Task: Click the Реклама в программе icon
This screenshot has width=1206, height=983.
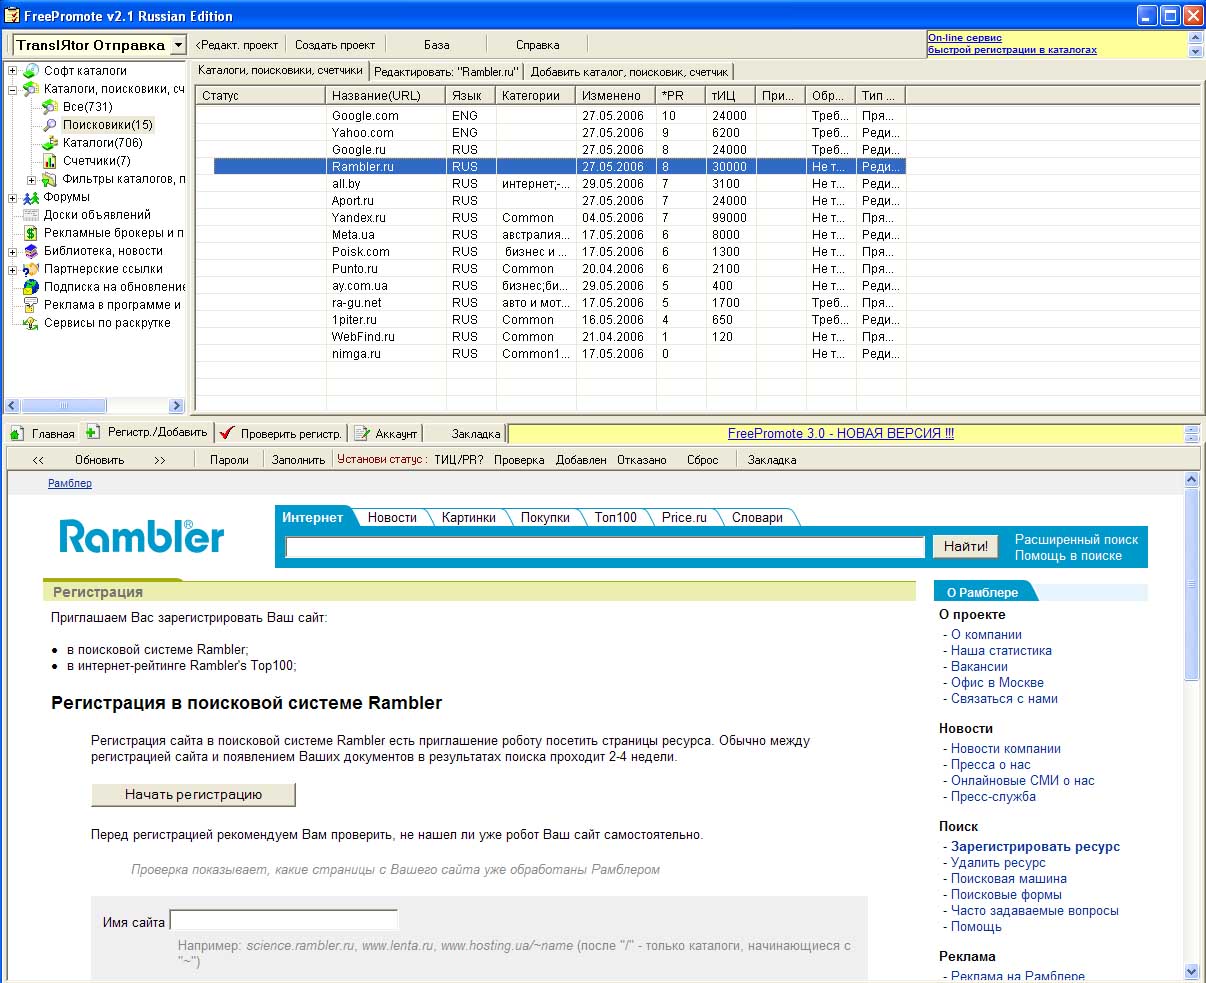Action: 31,305
